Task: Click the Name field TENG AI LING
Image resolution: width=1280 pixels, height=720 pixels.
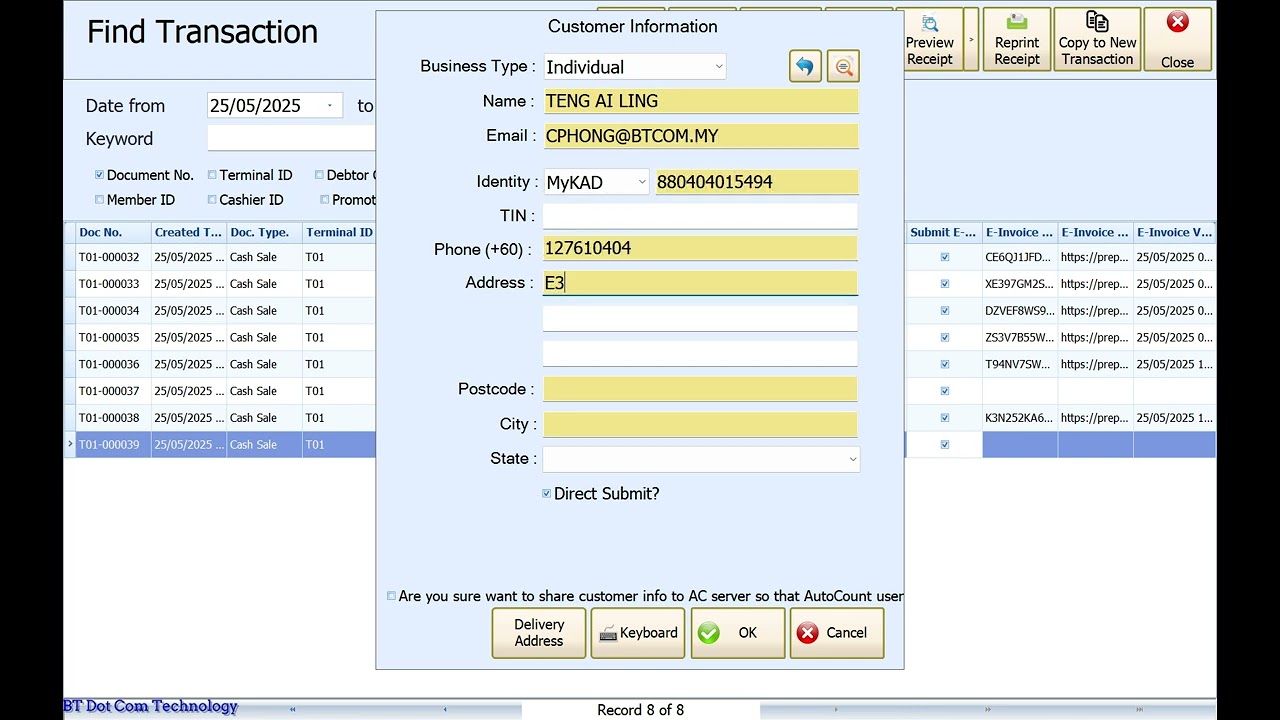Action: pyautogui.click(x=700, y=101)
